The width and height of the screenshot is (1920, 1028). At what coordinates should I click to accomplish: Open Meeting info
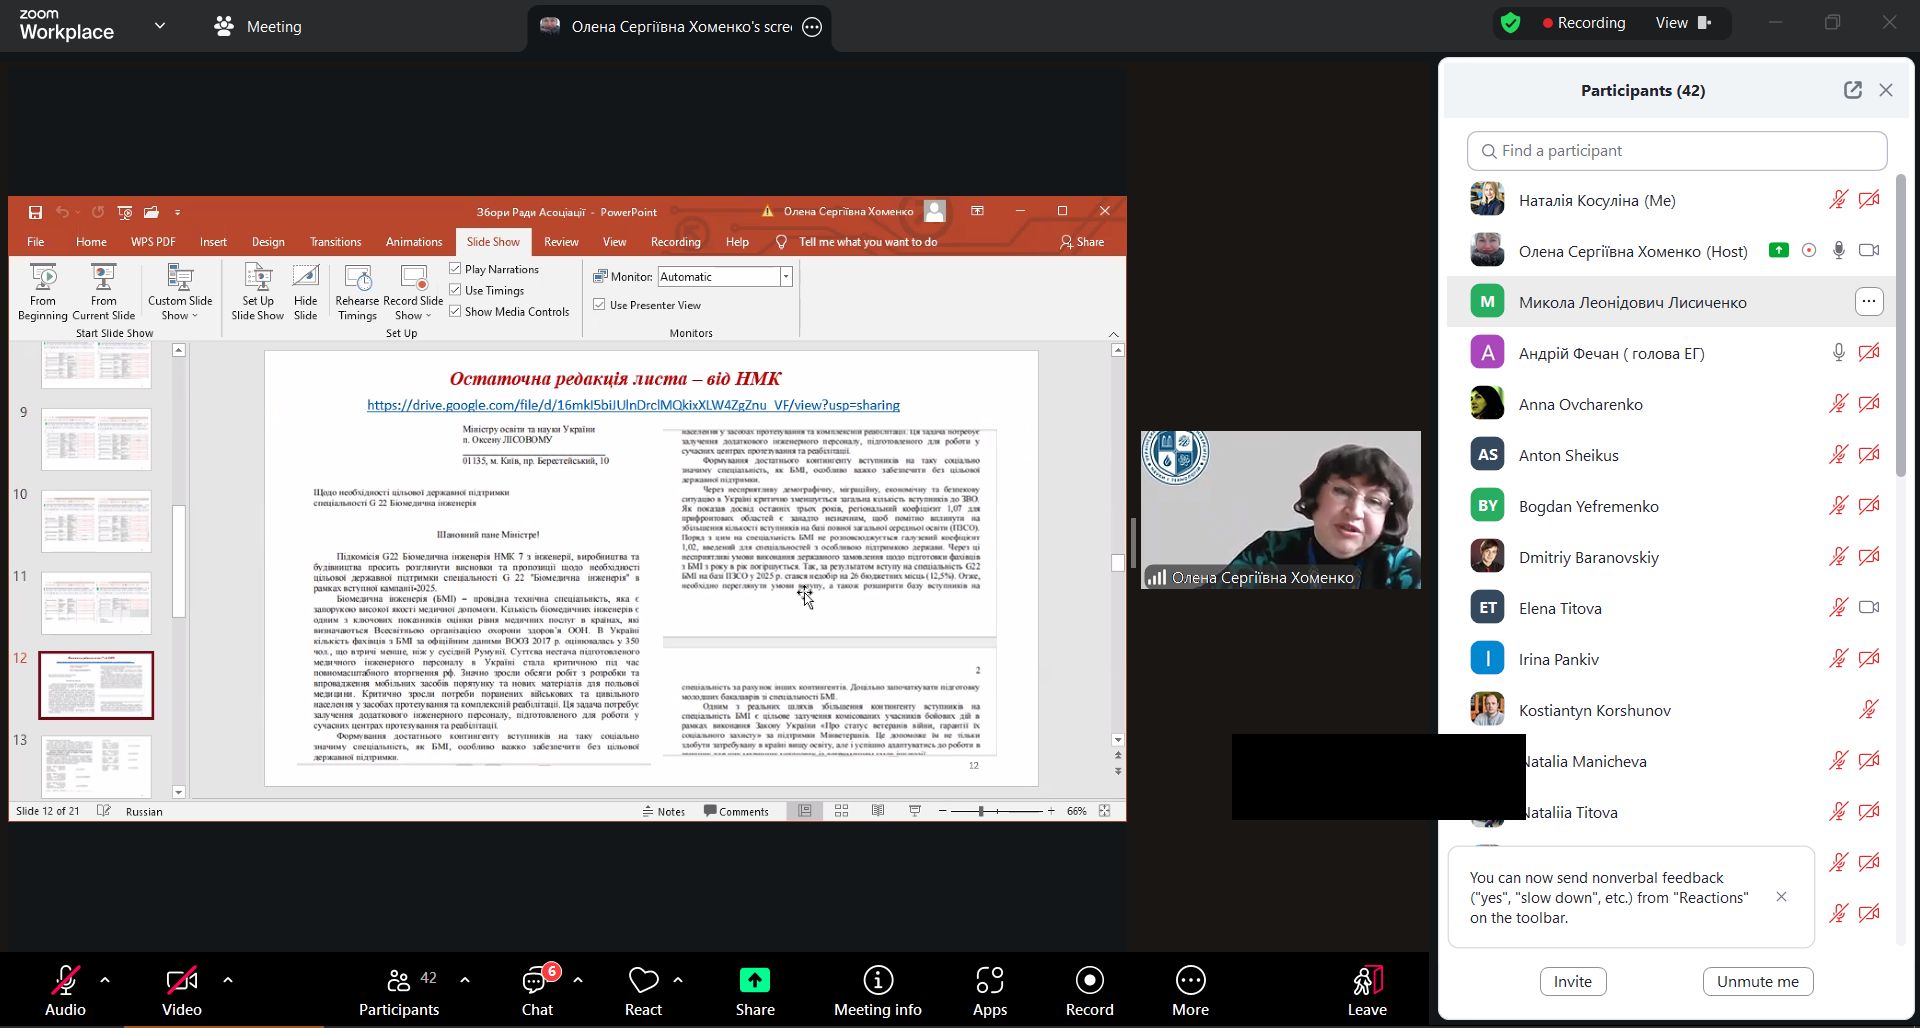point(877,990)
